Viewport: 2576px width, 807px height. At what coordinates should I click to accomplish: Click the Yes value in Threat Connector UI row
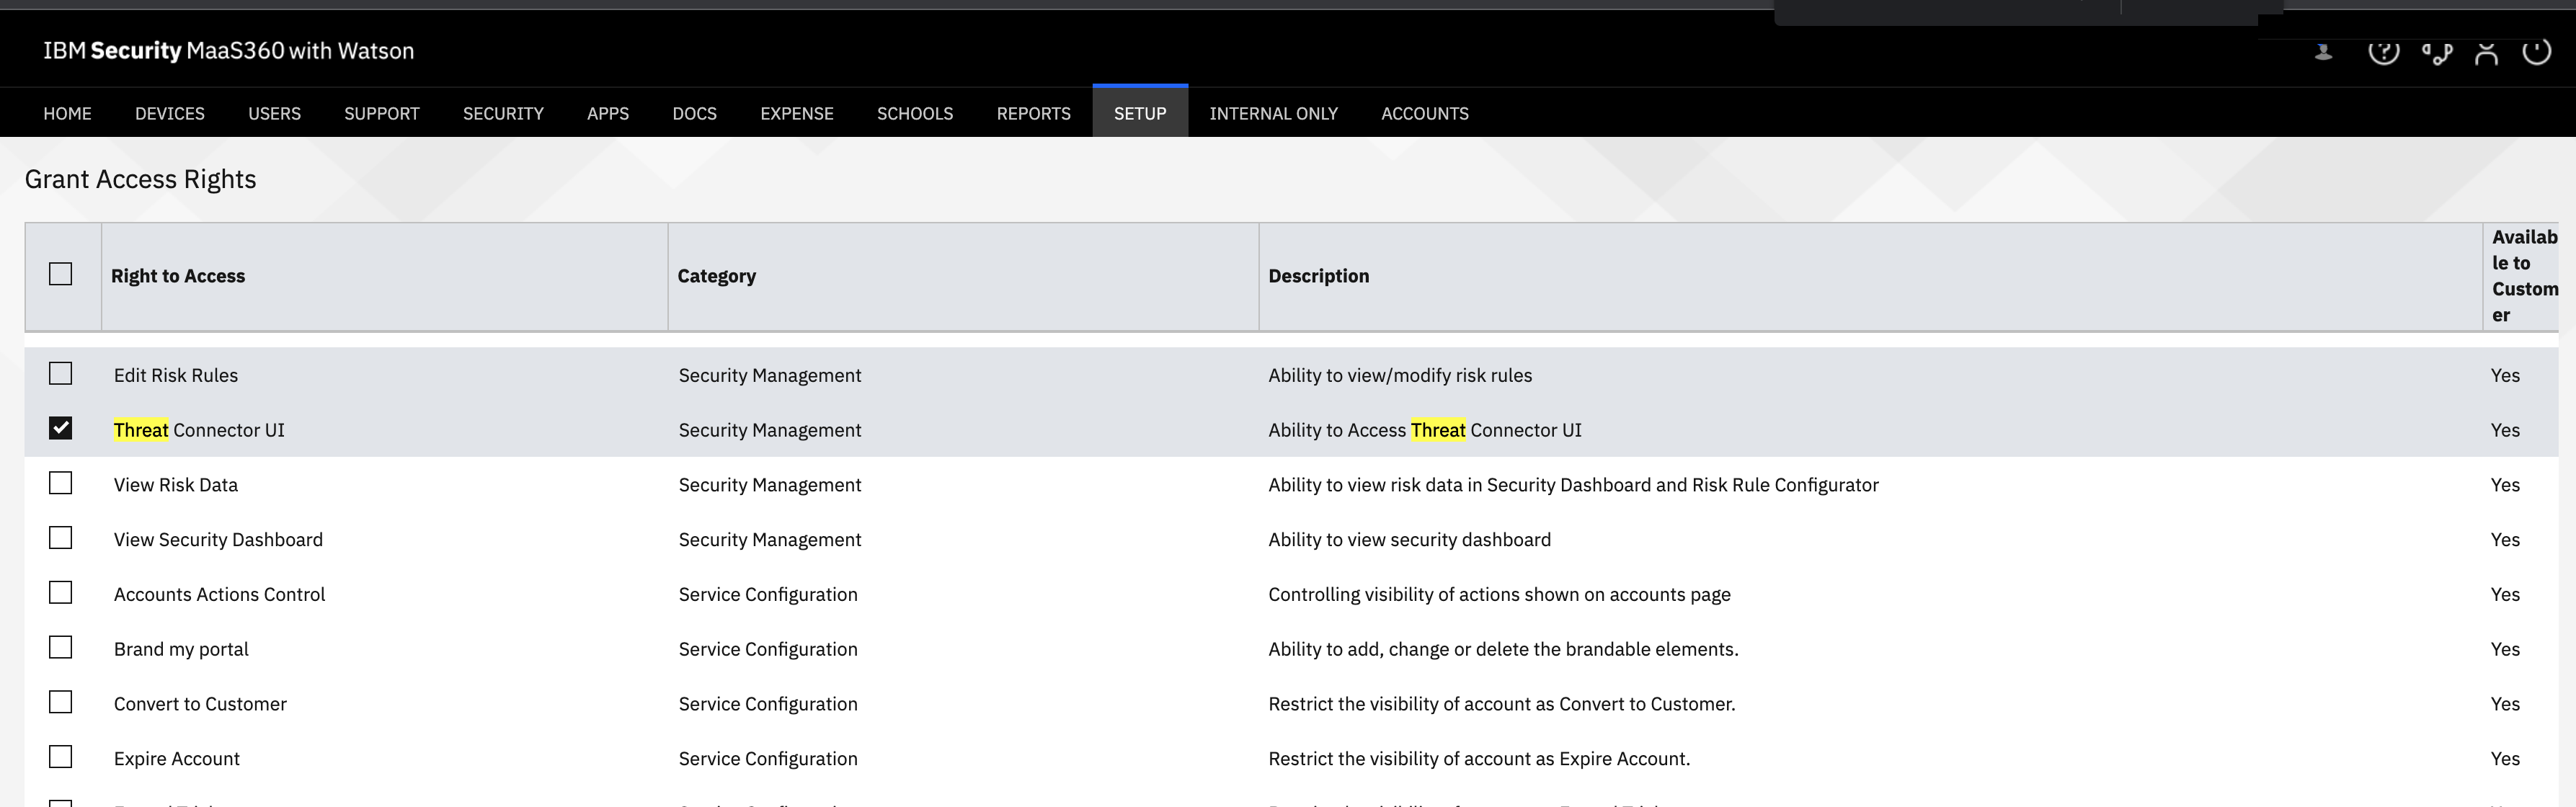click(2505, 430)
